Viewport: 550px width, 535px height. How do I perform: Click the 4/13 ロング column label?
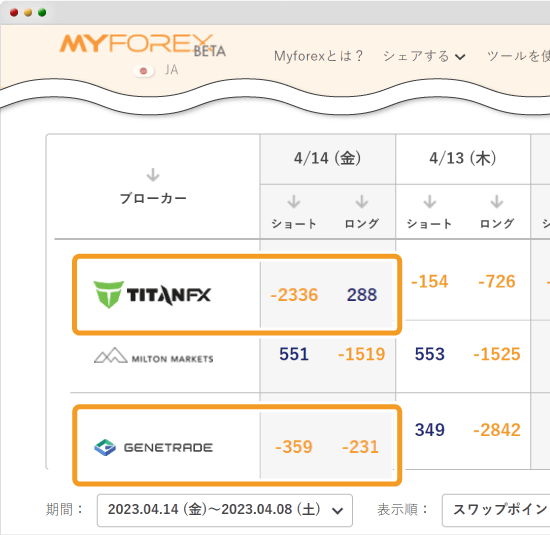click(x=497, y=224)
